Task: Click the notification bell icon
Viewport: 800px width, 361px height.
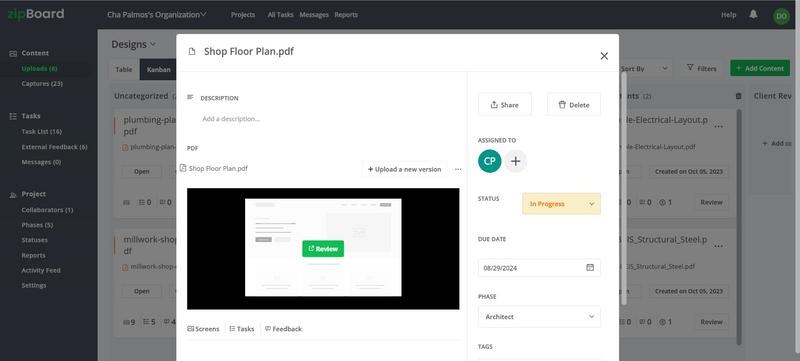Action: pyautogui.click(x=753, y=15)
